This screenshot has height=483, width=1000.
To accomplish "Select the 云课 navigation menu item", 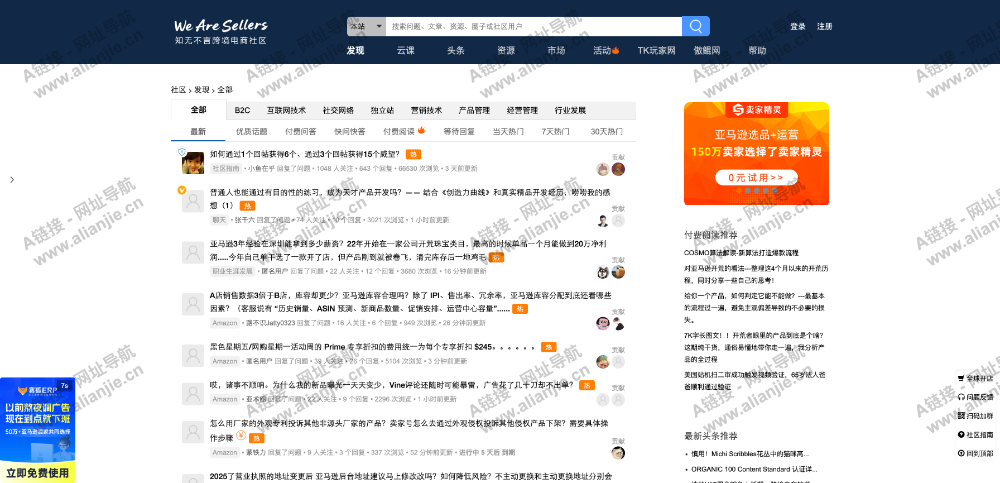I will (x=405, y=50).
